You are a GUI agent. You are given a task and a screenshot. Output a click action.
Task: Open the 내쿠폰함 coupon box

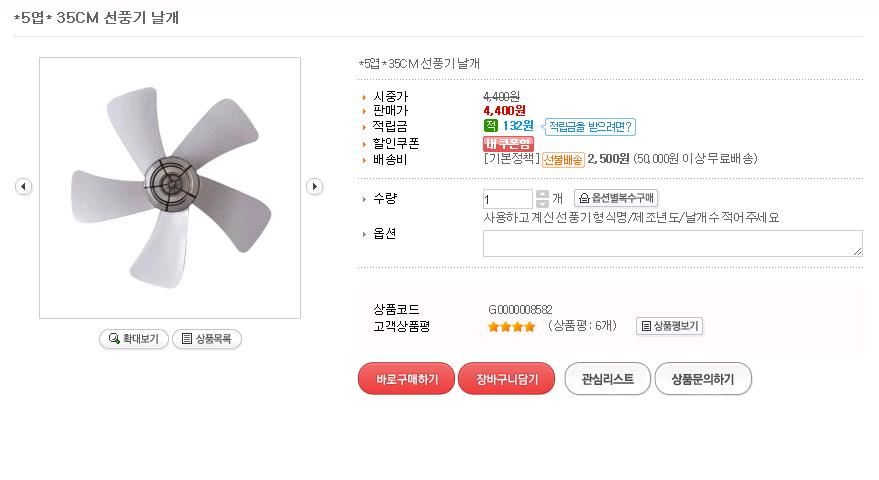[508, 143]
